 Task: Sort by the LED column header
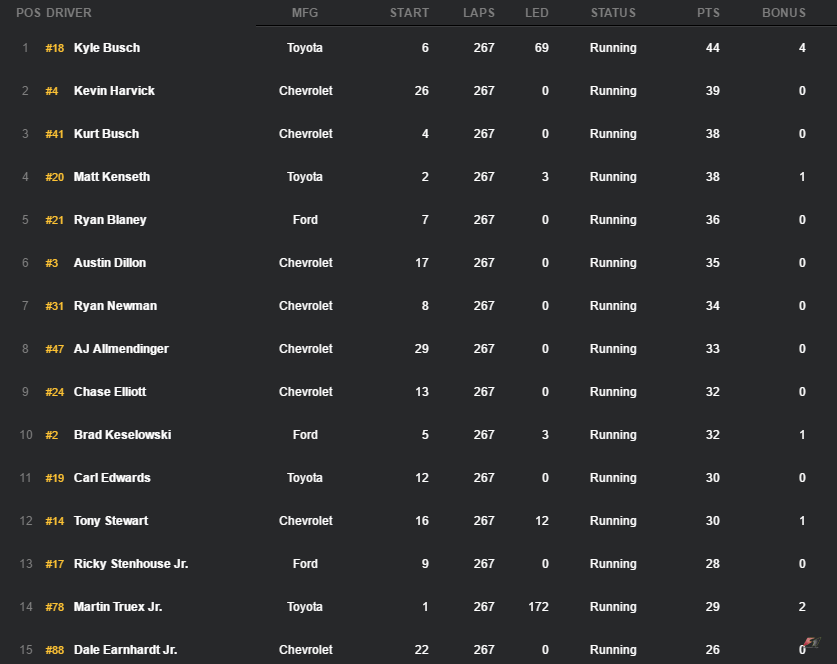(537, 13)
